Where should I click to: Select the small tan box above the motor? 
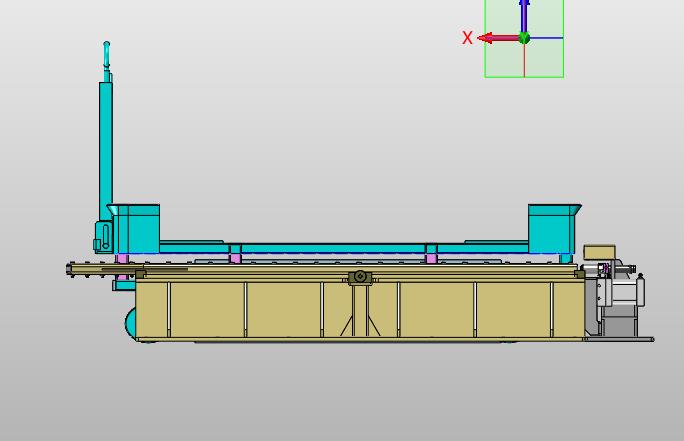pyautogui.click(x=599, y=253)
